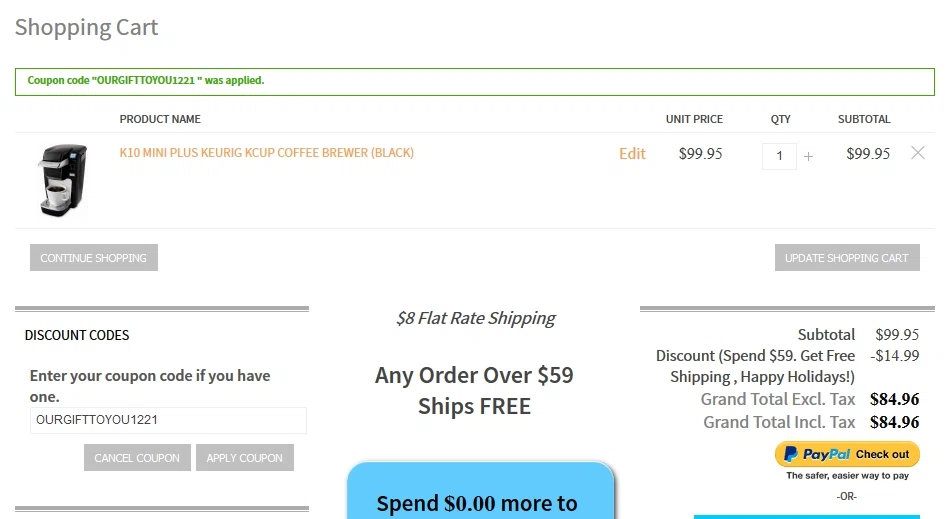Apply the coupon code

click(245, 458)
